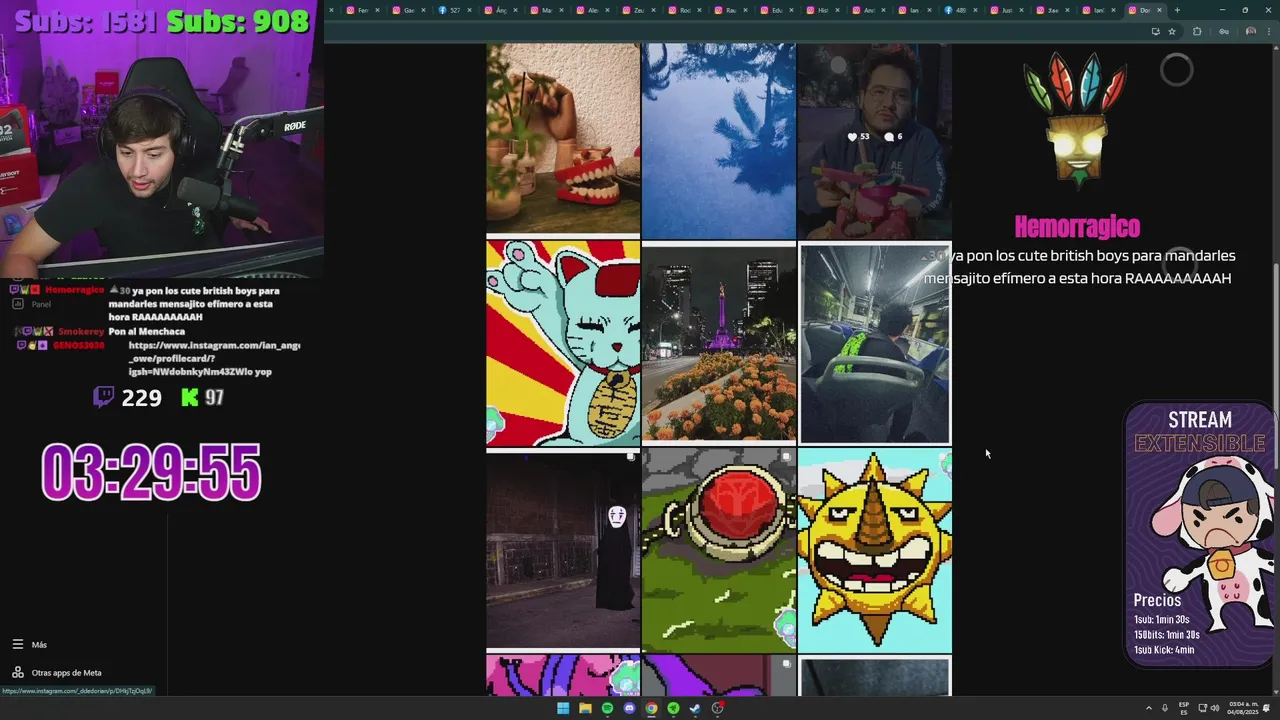Open Spotify from the taskbar
The image size is (1280, 720).
pyautogui.click(x=607, y=708)
